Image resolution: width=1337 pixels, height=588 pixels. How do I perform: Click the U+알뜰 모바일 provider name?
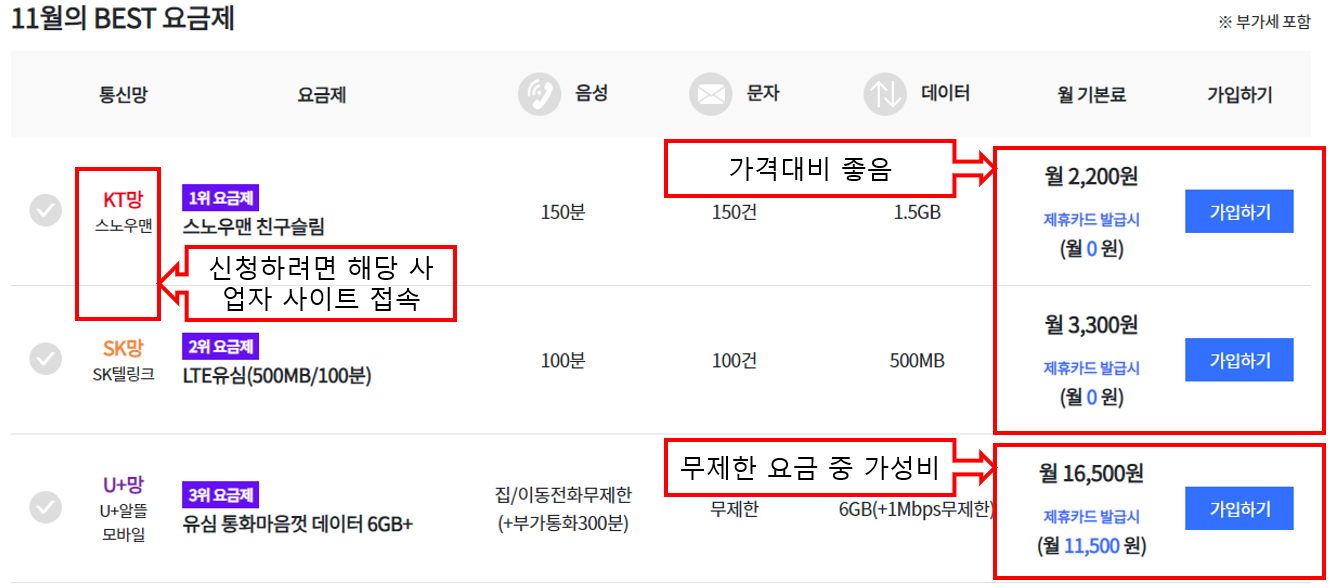point(123,522)
